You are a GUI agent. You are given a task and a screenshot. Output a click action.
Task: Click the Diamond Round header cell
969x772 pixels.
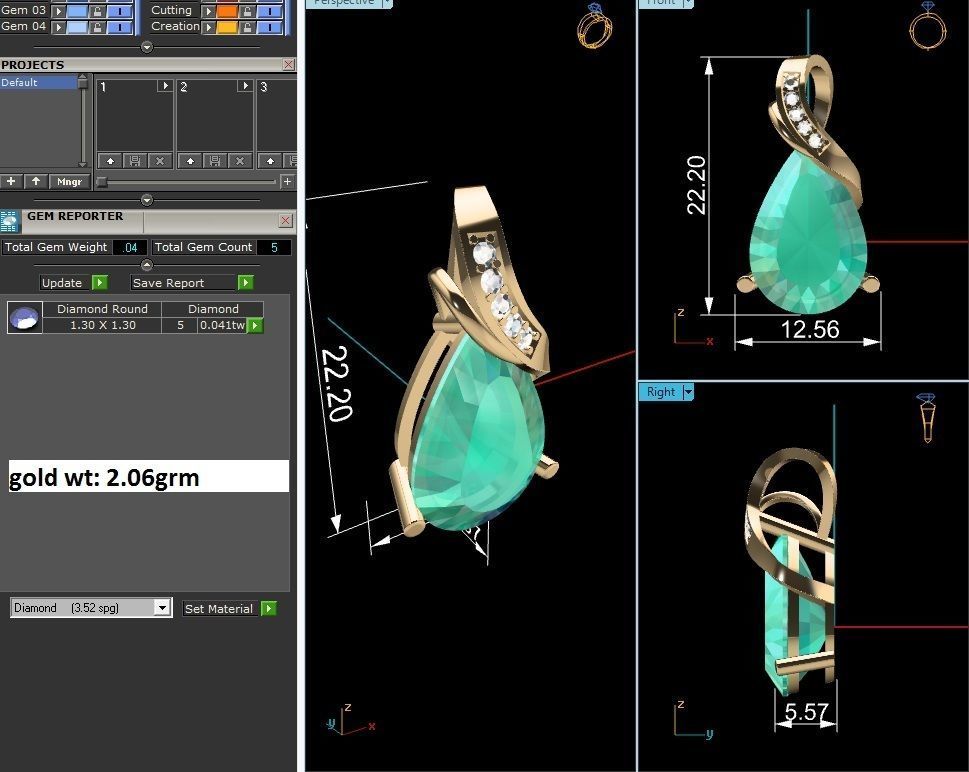point(103,309)
